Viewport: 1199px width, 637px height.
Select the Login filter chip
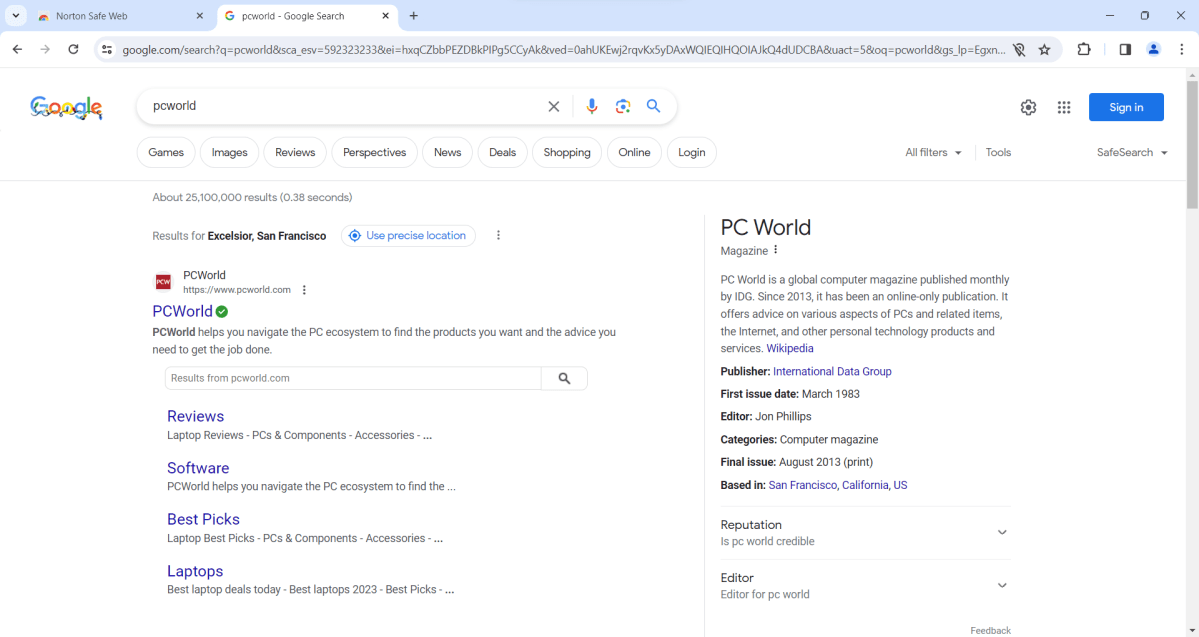click(691, 152)
